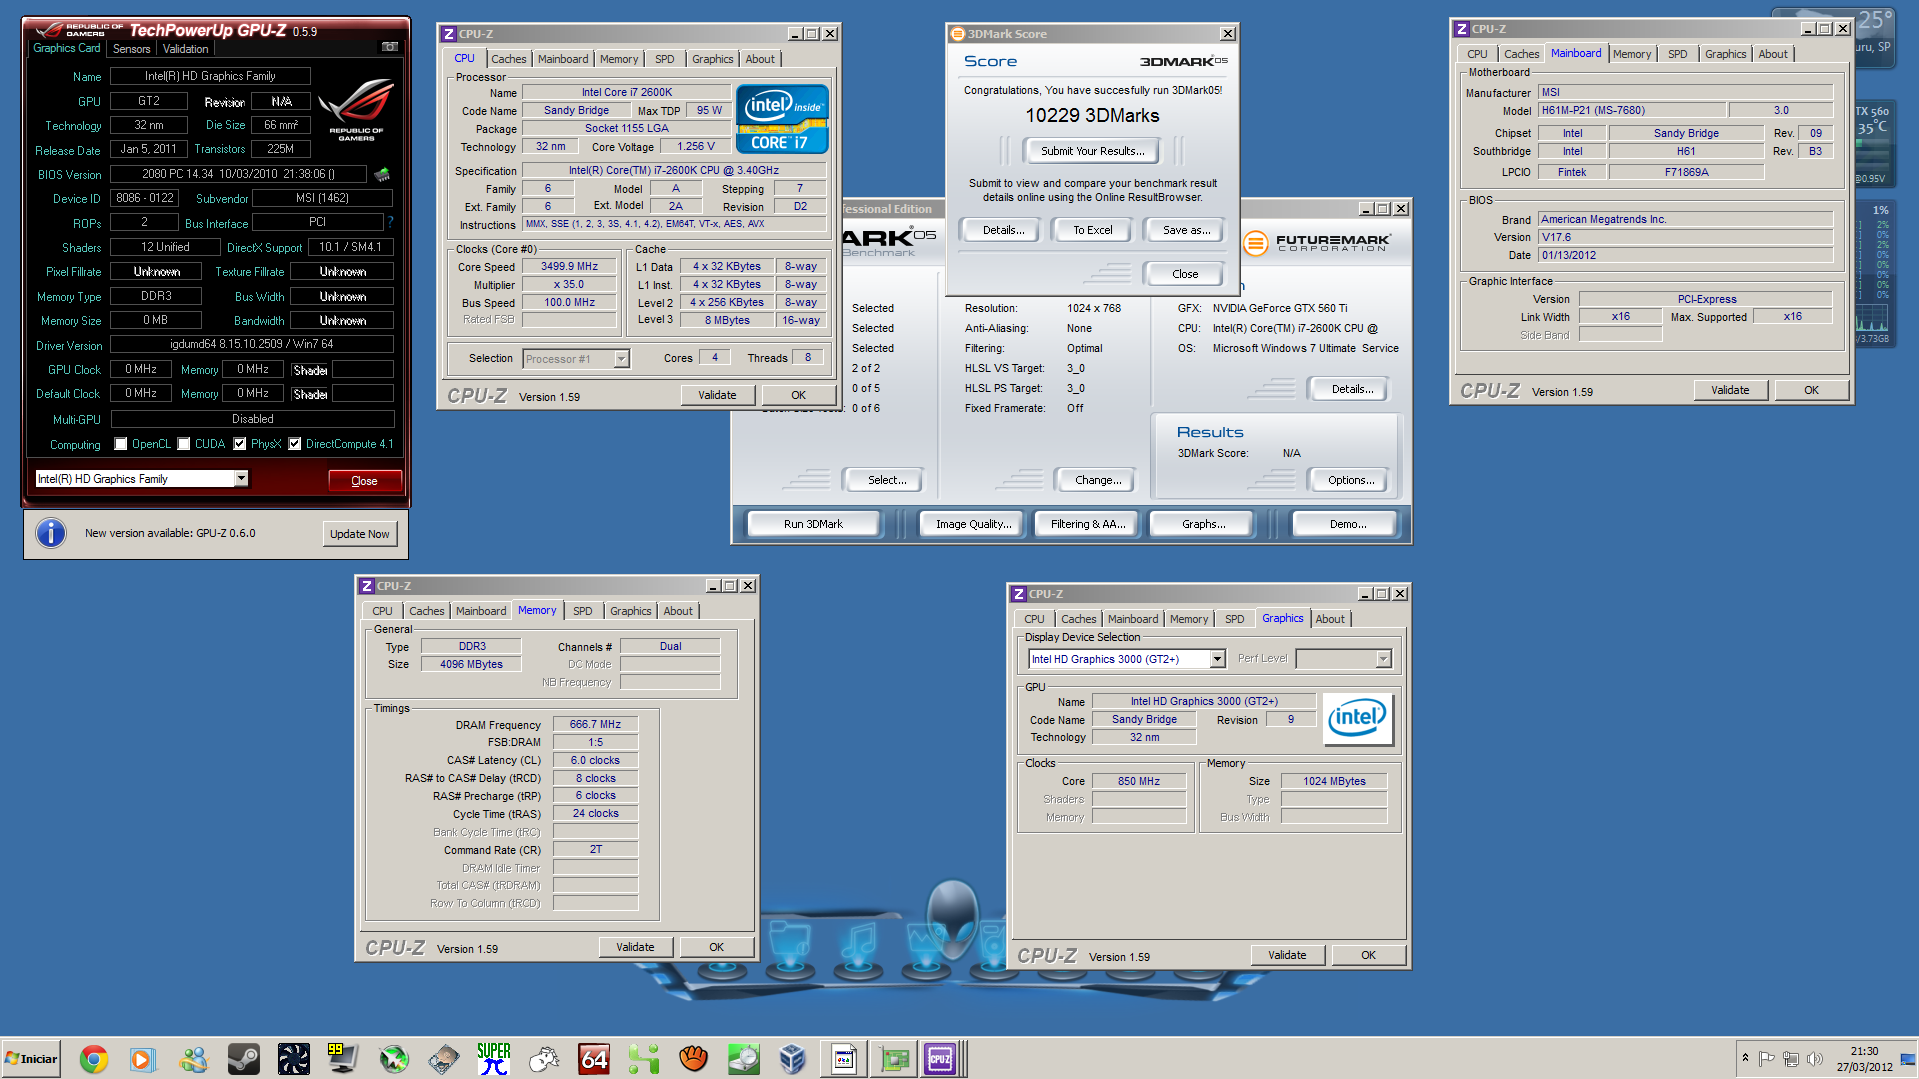Open the hard disk utility taskbar icon
Viewport: 1919px width, 1079px height.
[443, 1058]
